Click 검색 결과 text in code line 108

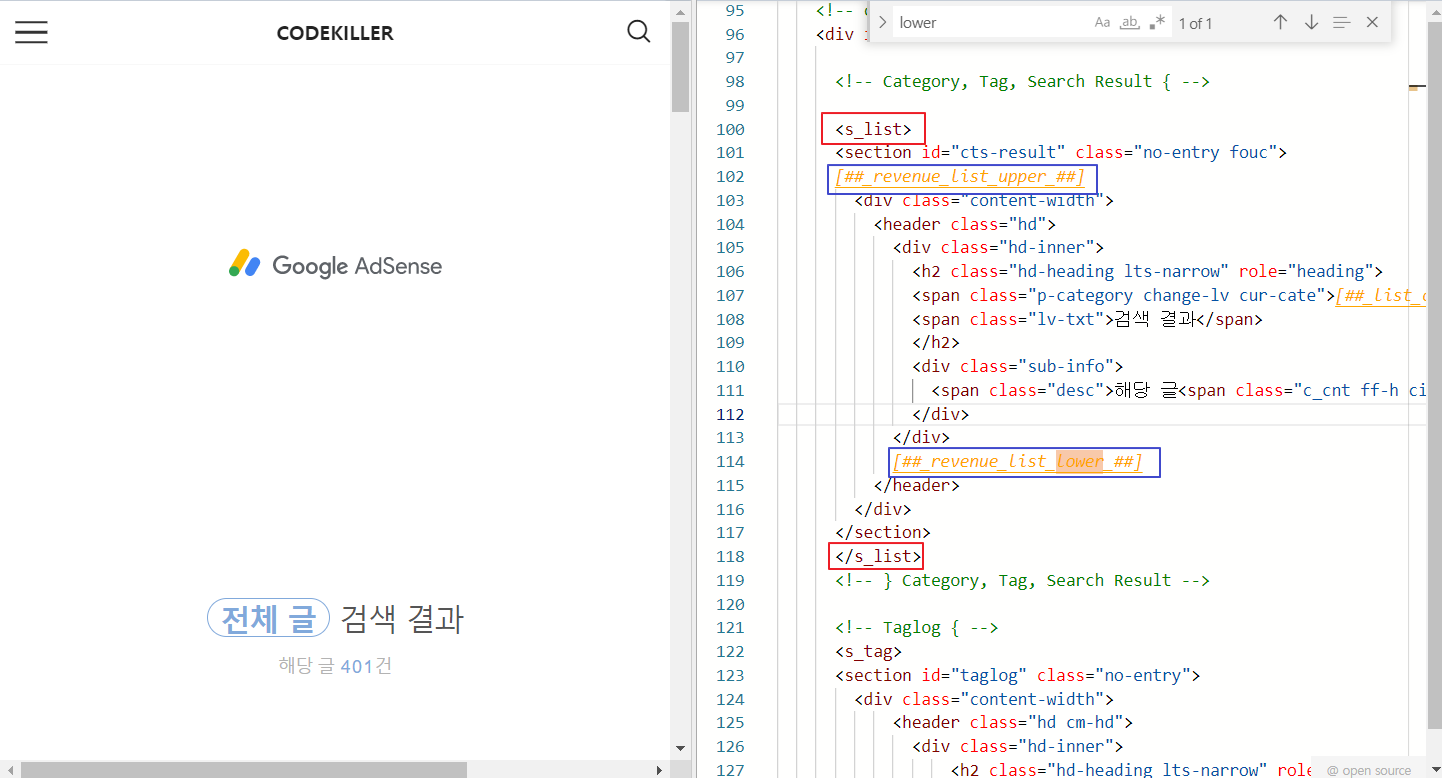[1154, 319]
